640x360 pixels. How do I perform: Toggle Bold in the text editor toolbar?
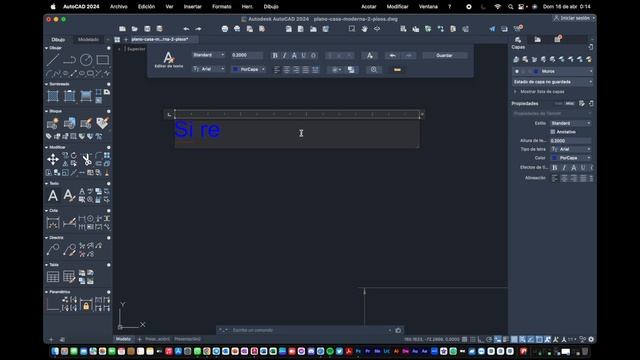tap(275, 56)
